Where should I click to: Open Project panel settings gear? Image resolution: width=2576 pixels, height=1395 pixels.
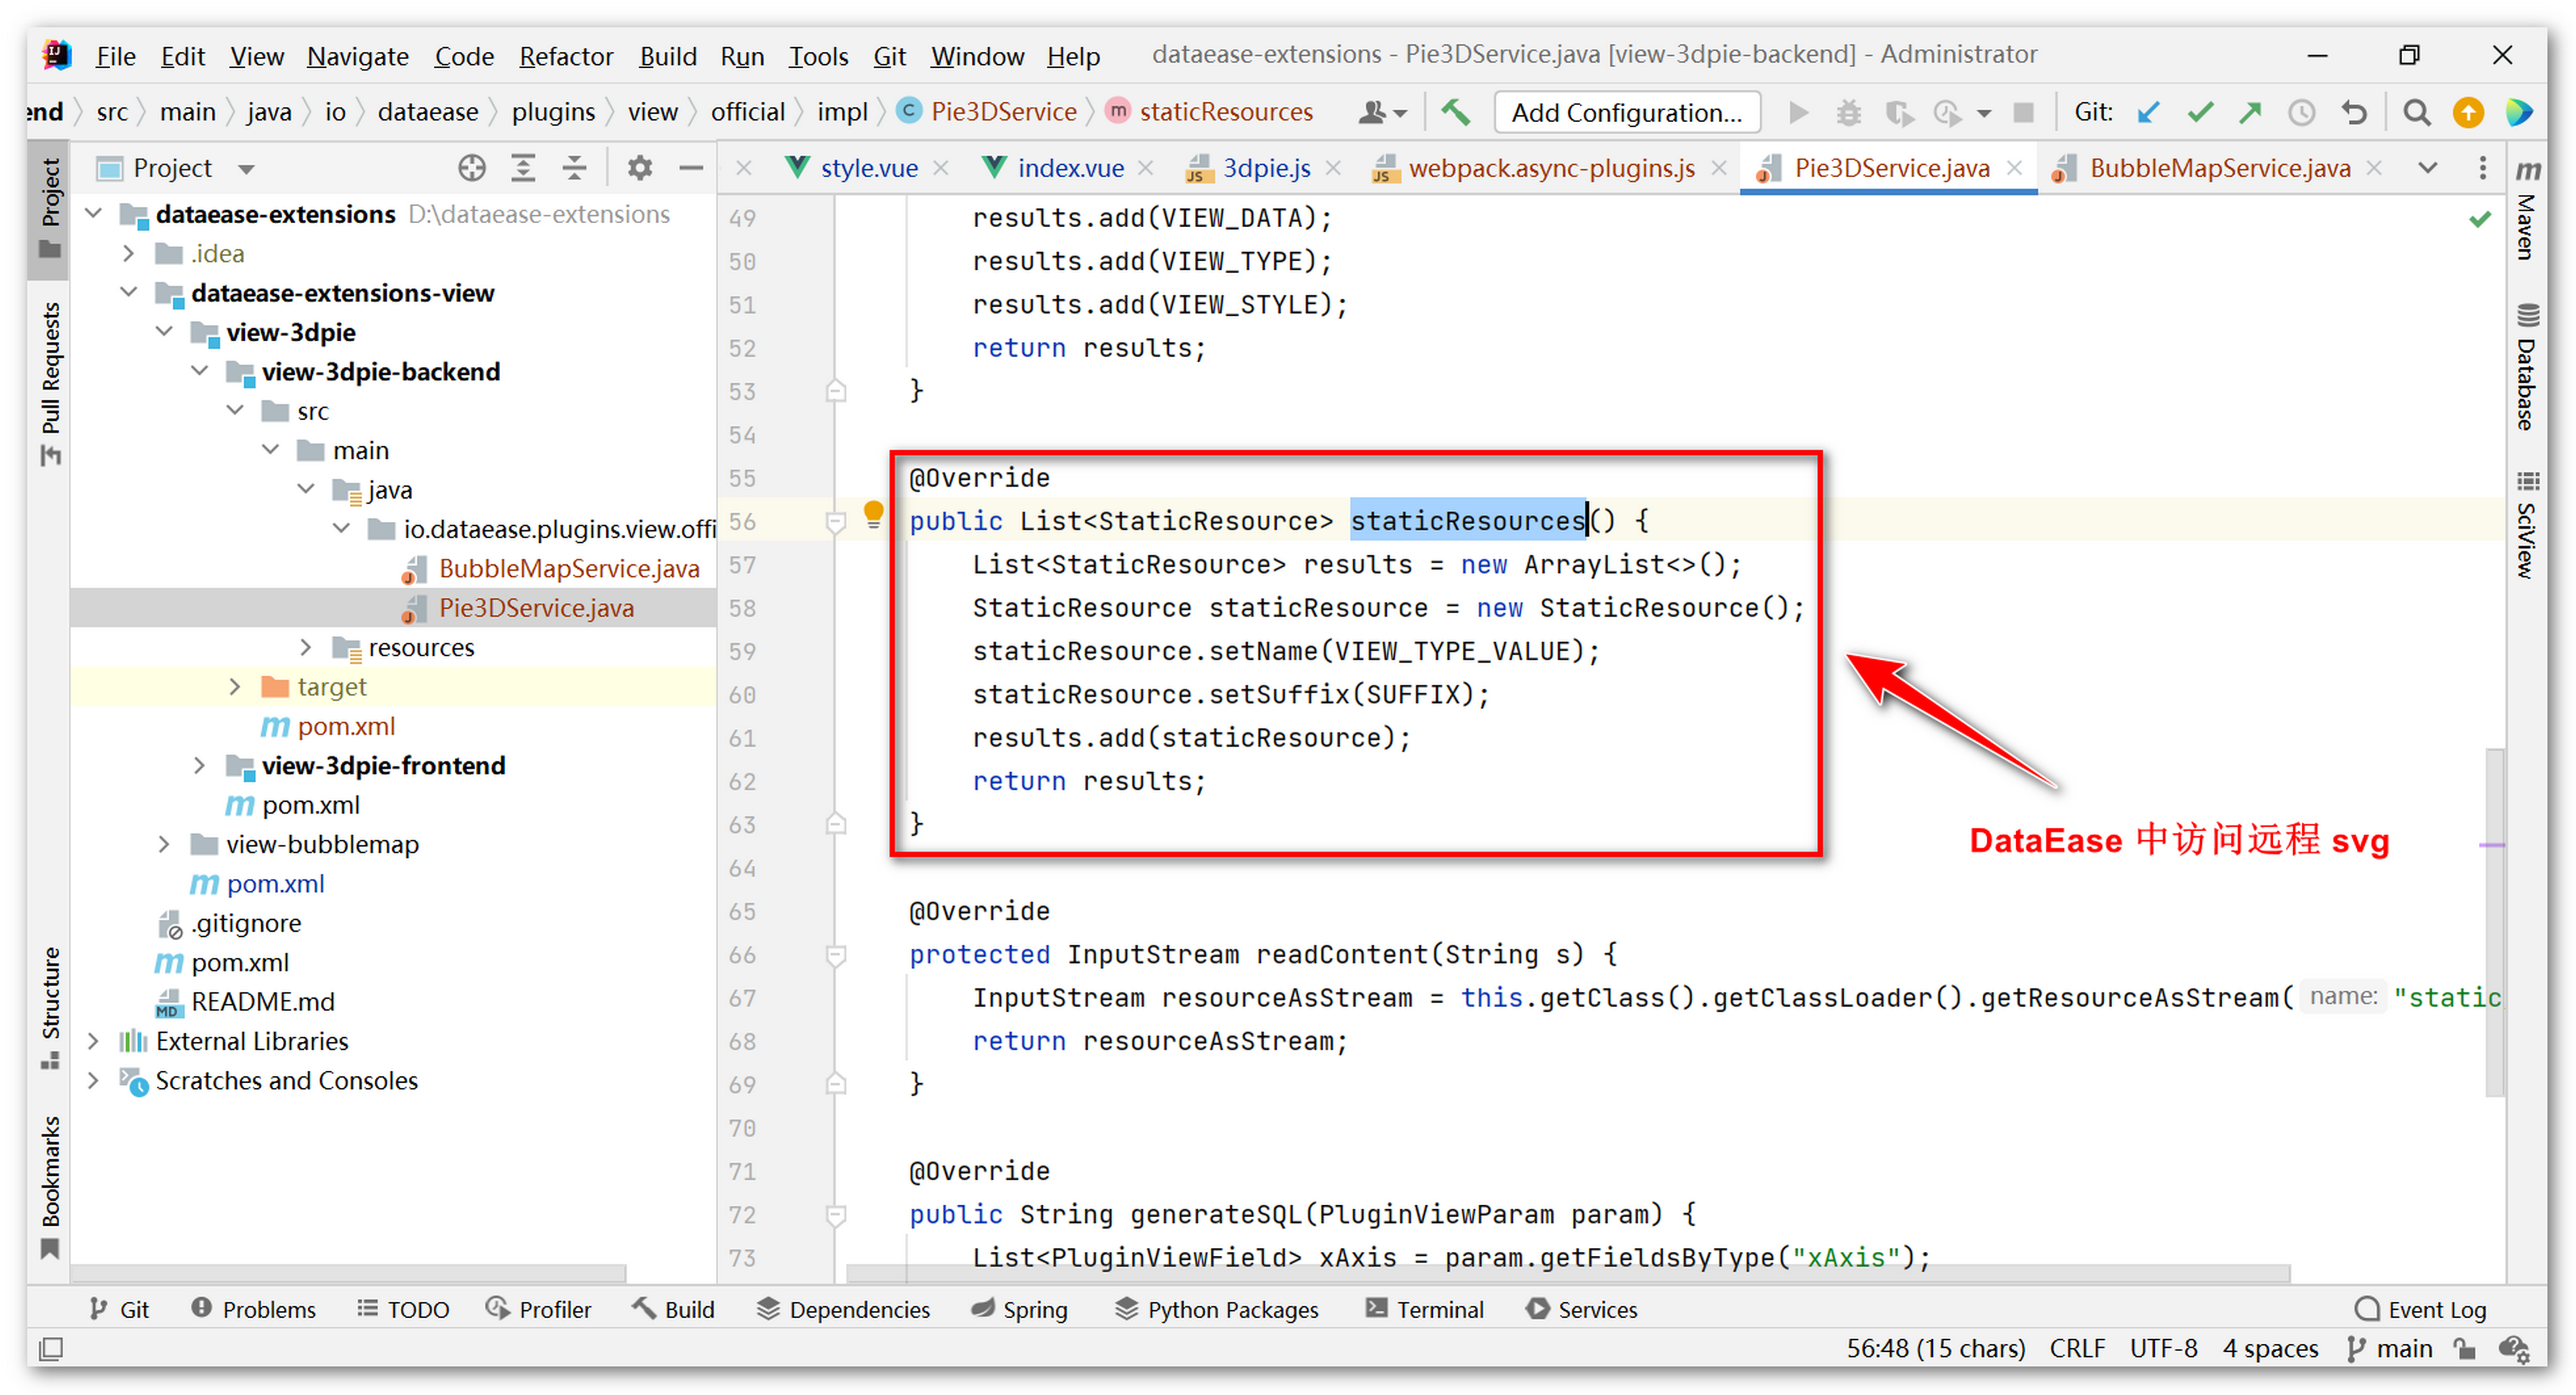click(x=639, y=168)
